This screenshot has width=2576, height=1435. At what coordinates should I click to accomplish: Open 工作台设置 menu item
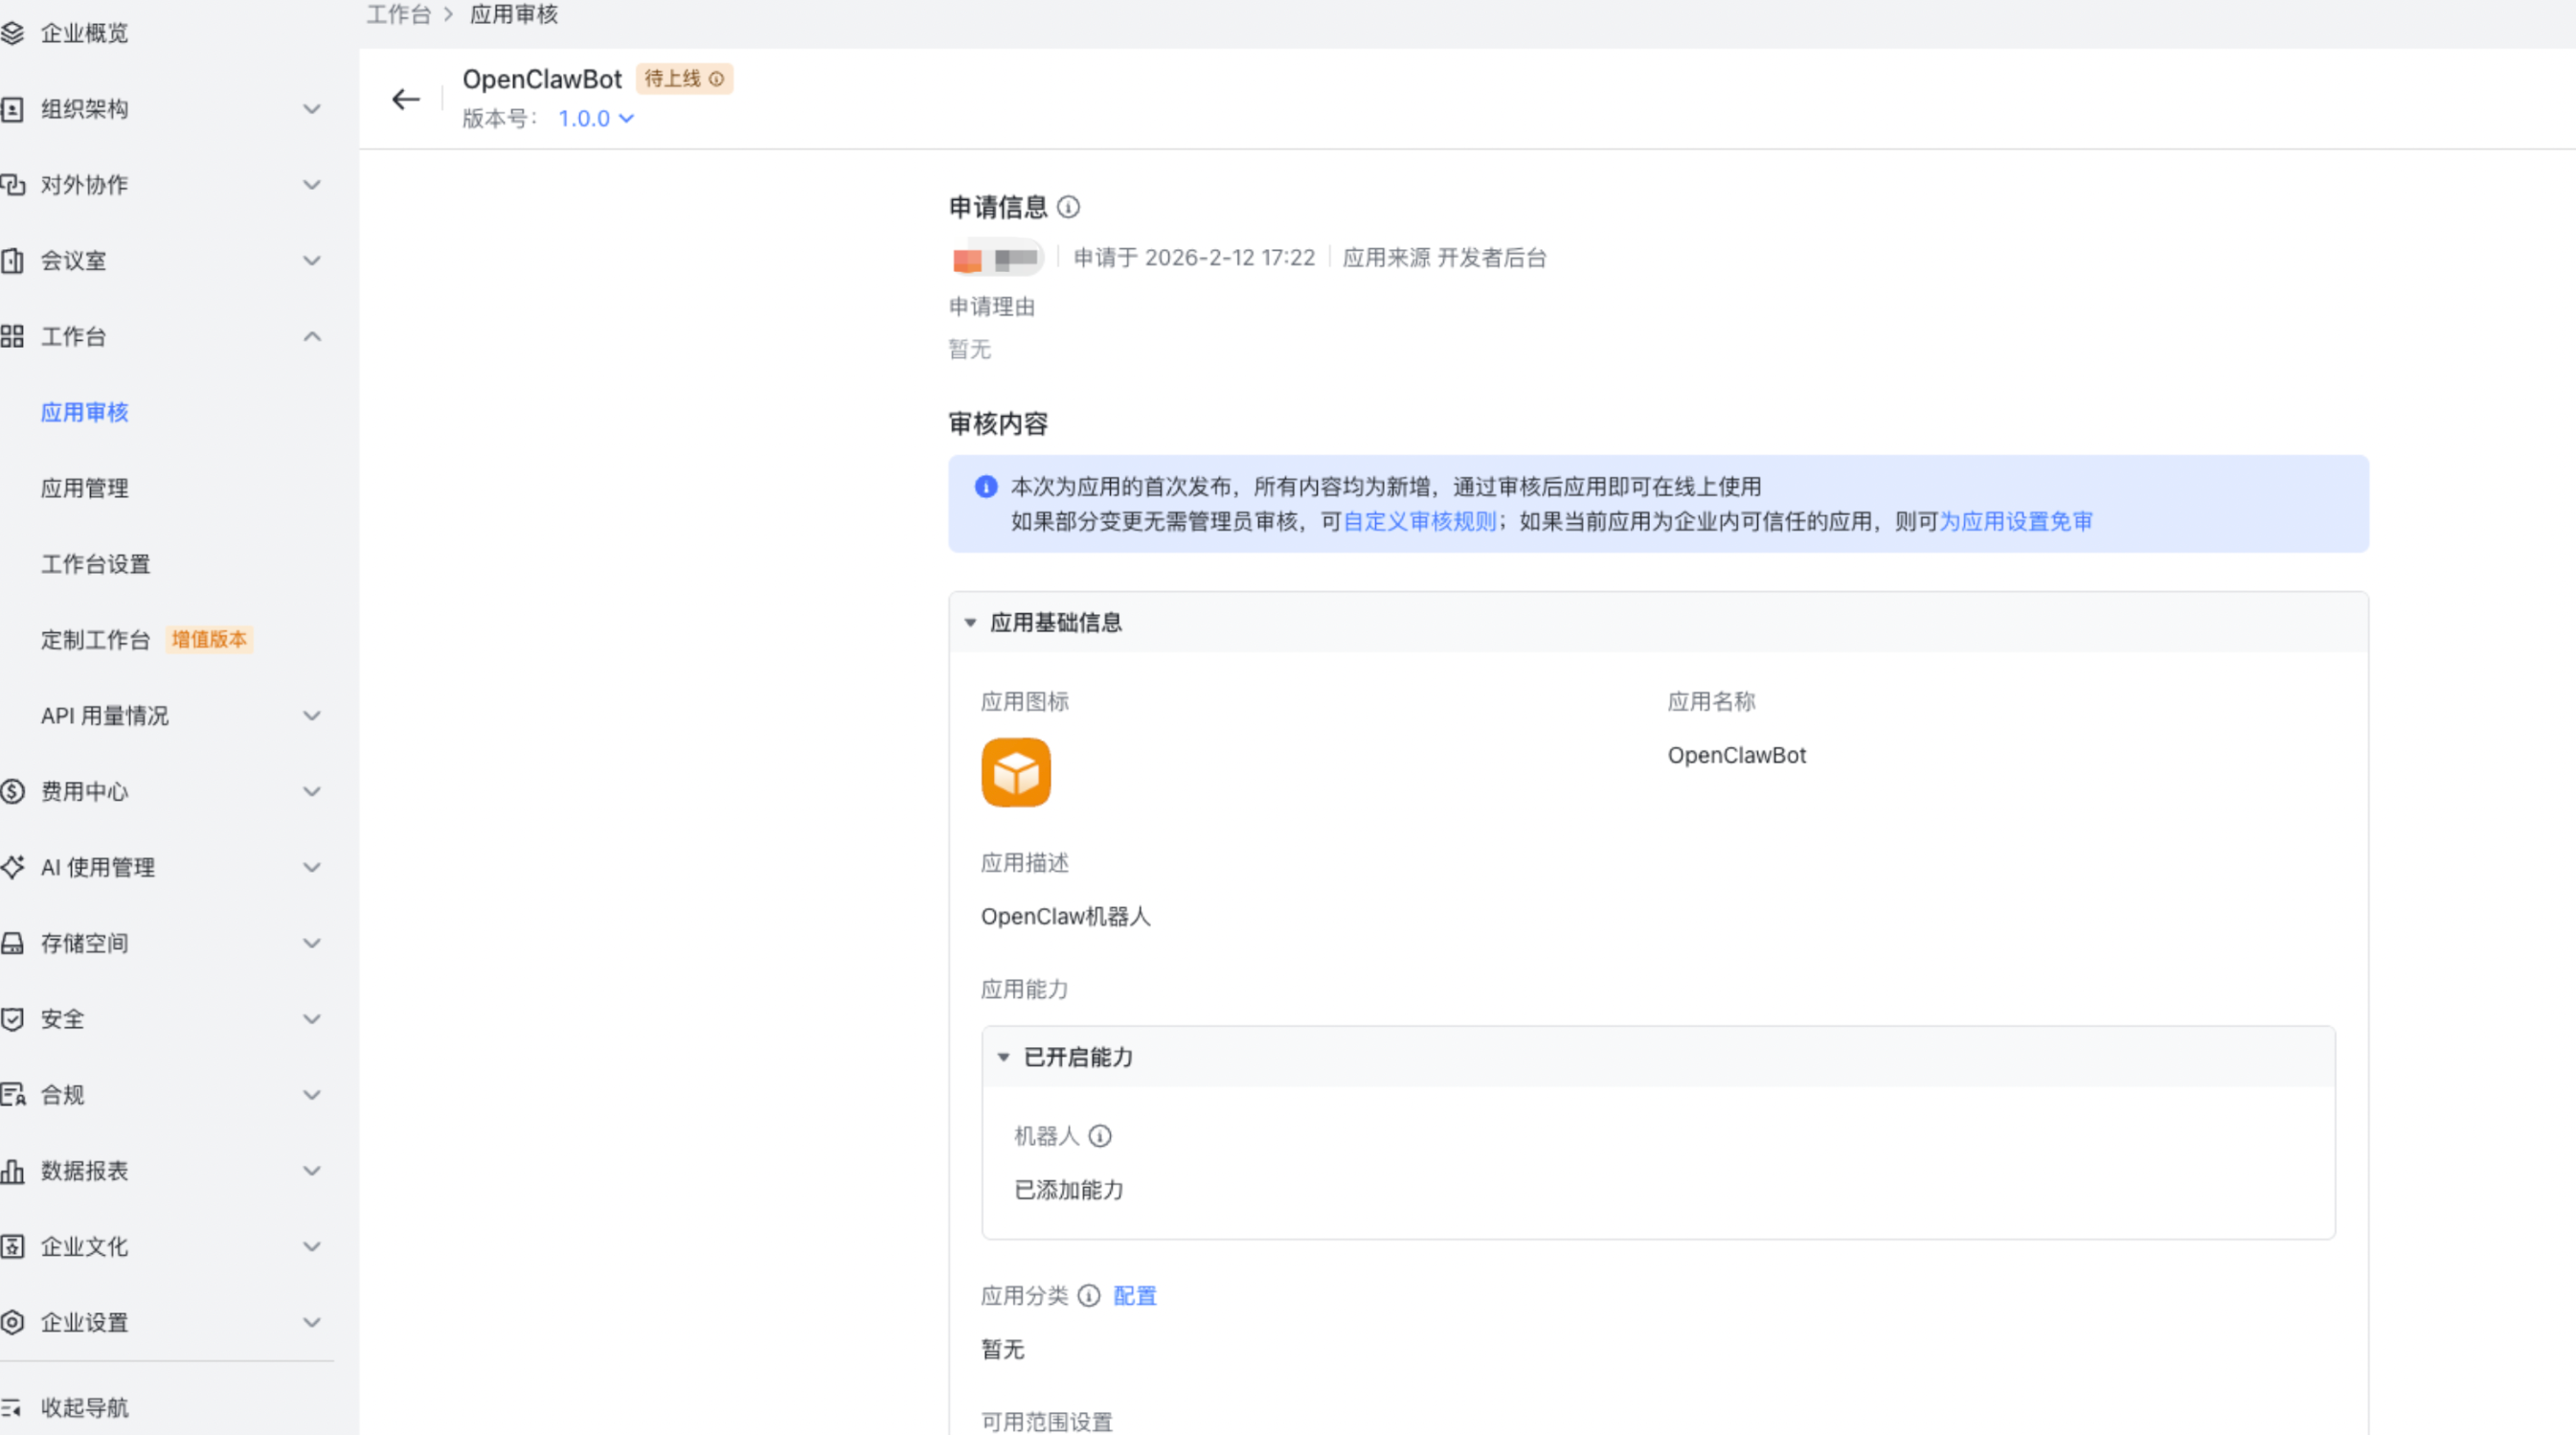pyautogui.click(x=95, y=564)
